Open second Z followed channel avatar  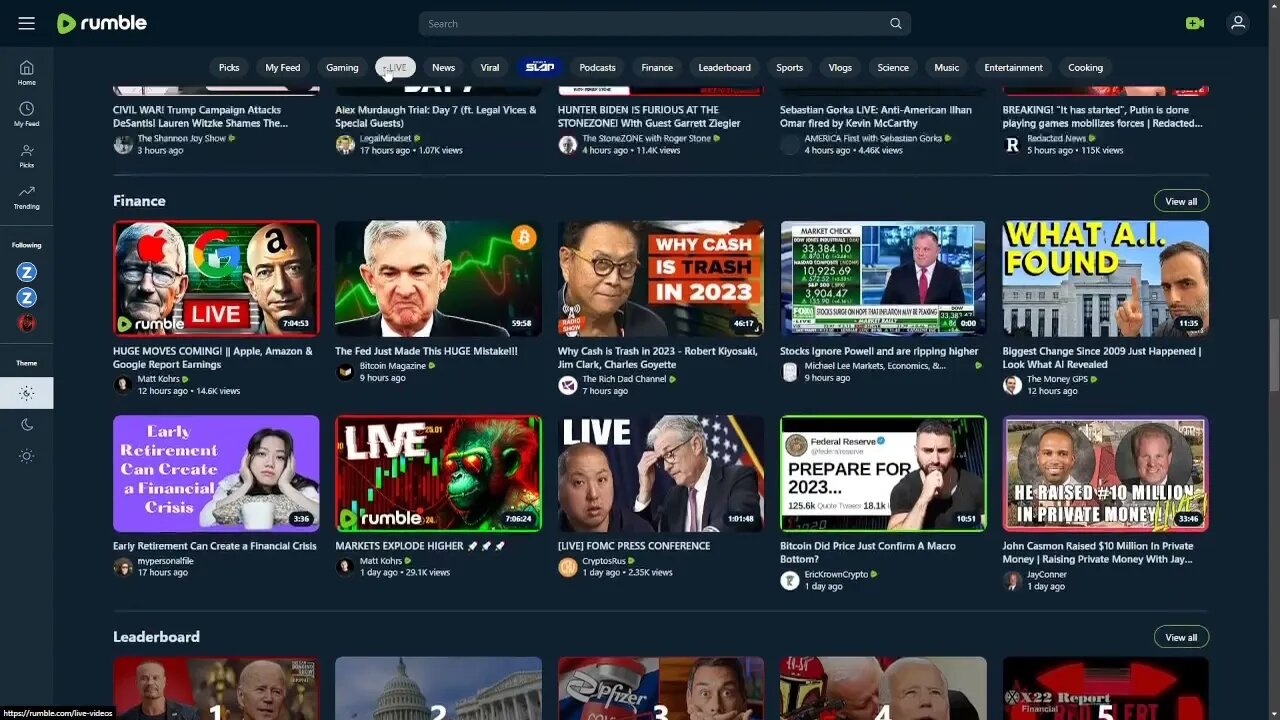(x=27, y=297)
